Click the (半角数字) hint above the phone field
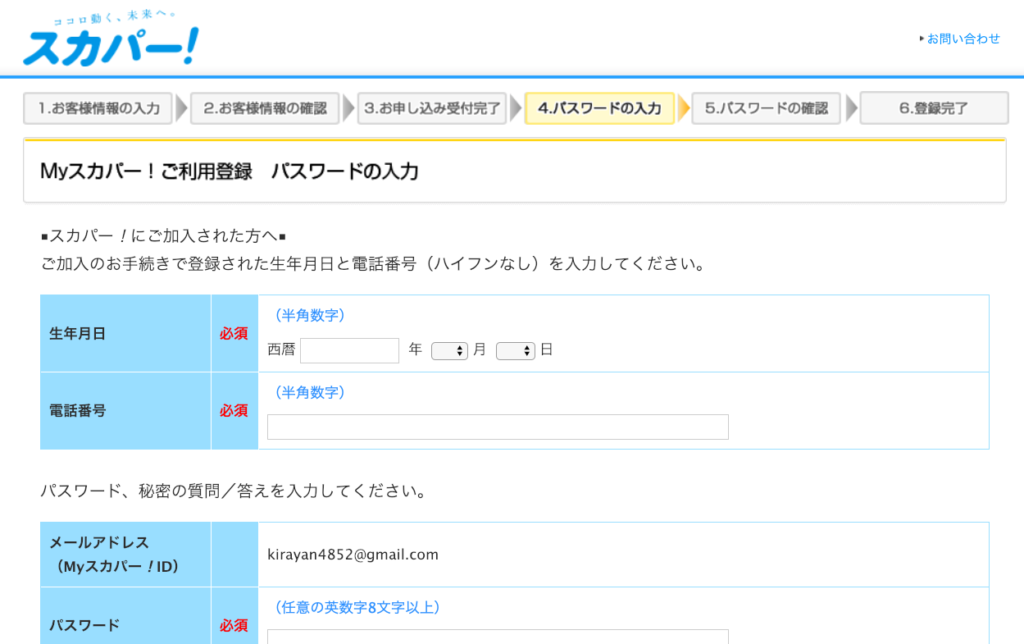This screenshot has width=1024, height=644. 310,393
